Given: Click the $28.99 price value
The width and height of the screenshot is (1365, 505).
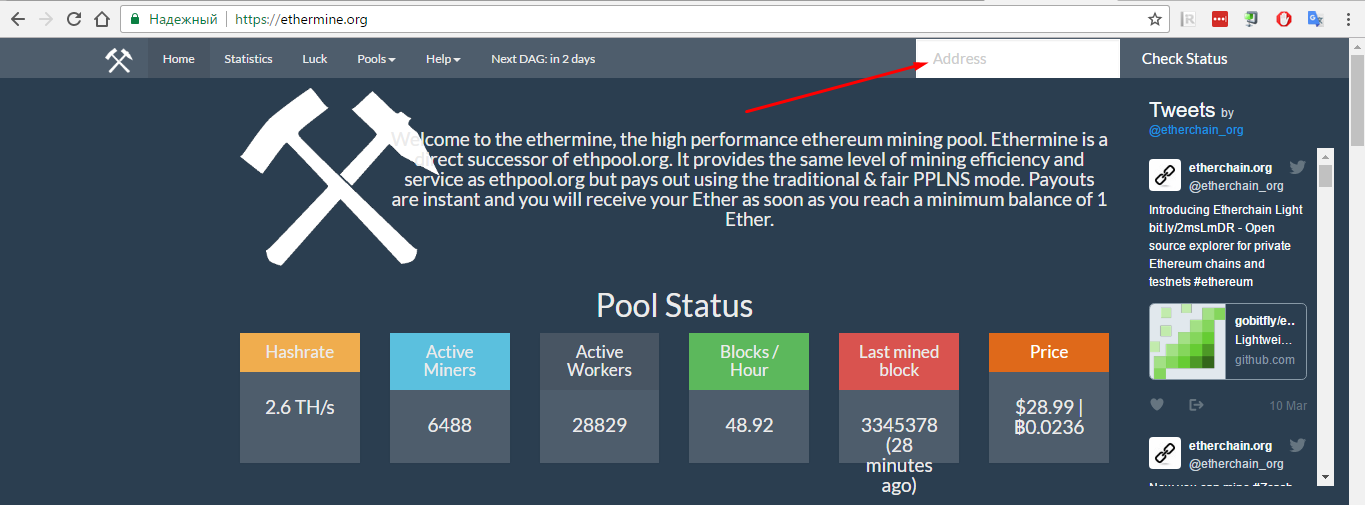Looking at the screenshot, I should [1044, 407].
